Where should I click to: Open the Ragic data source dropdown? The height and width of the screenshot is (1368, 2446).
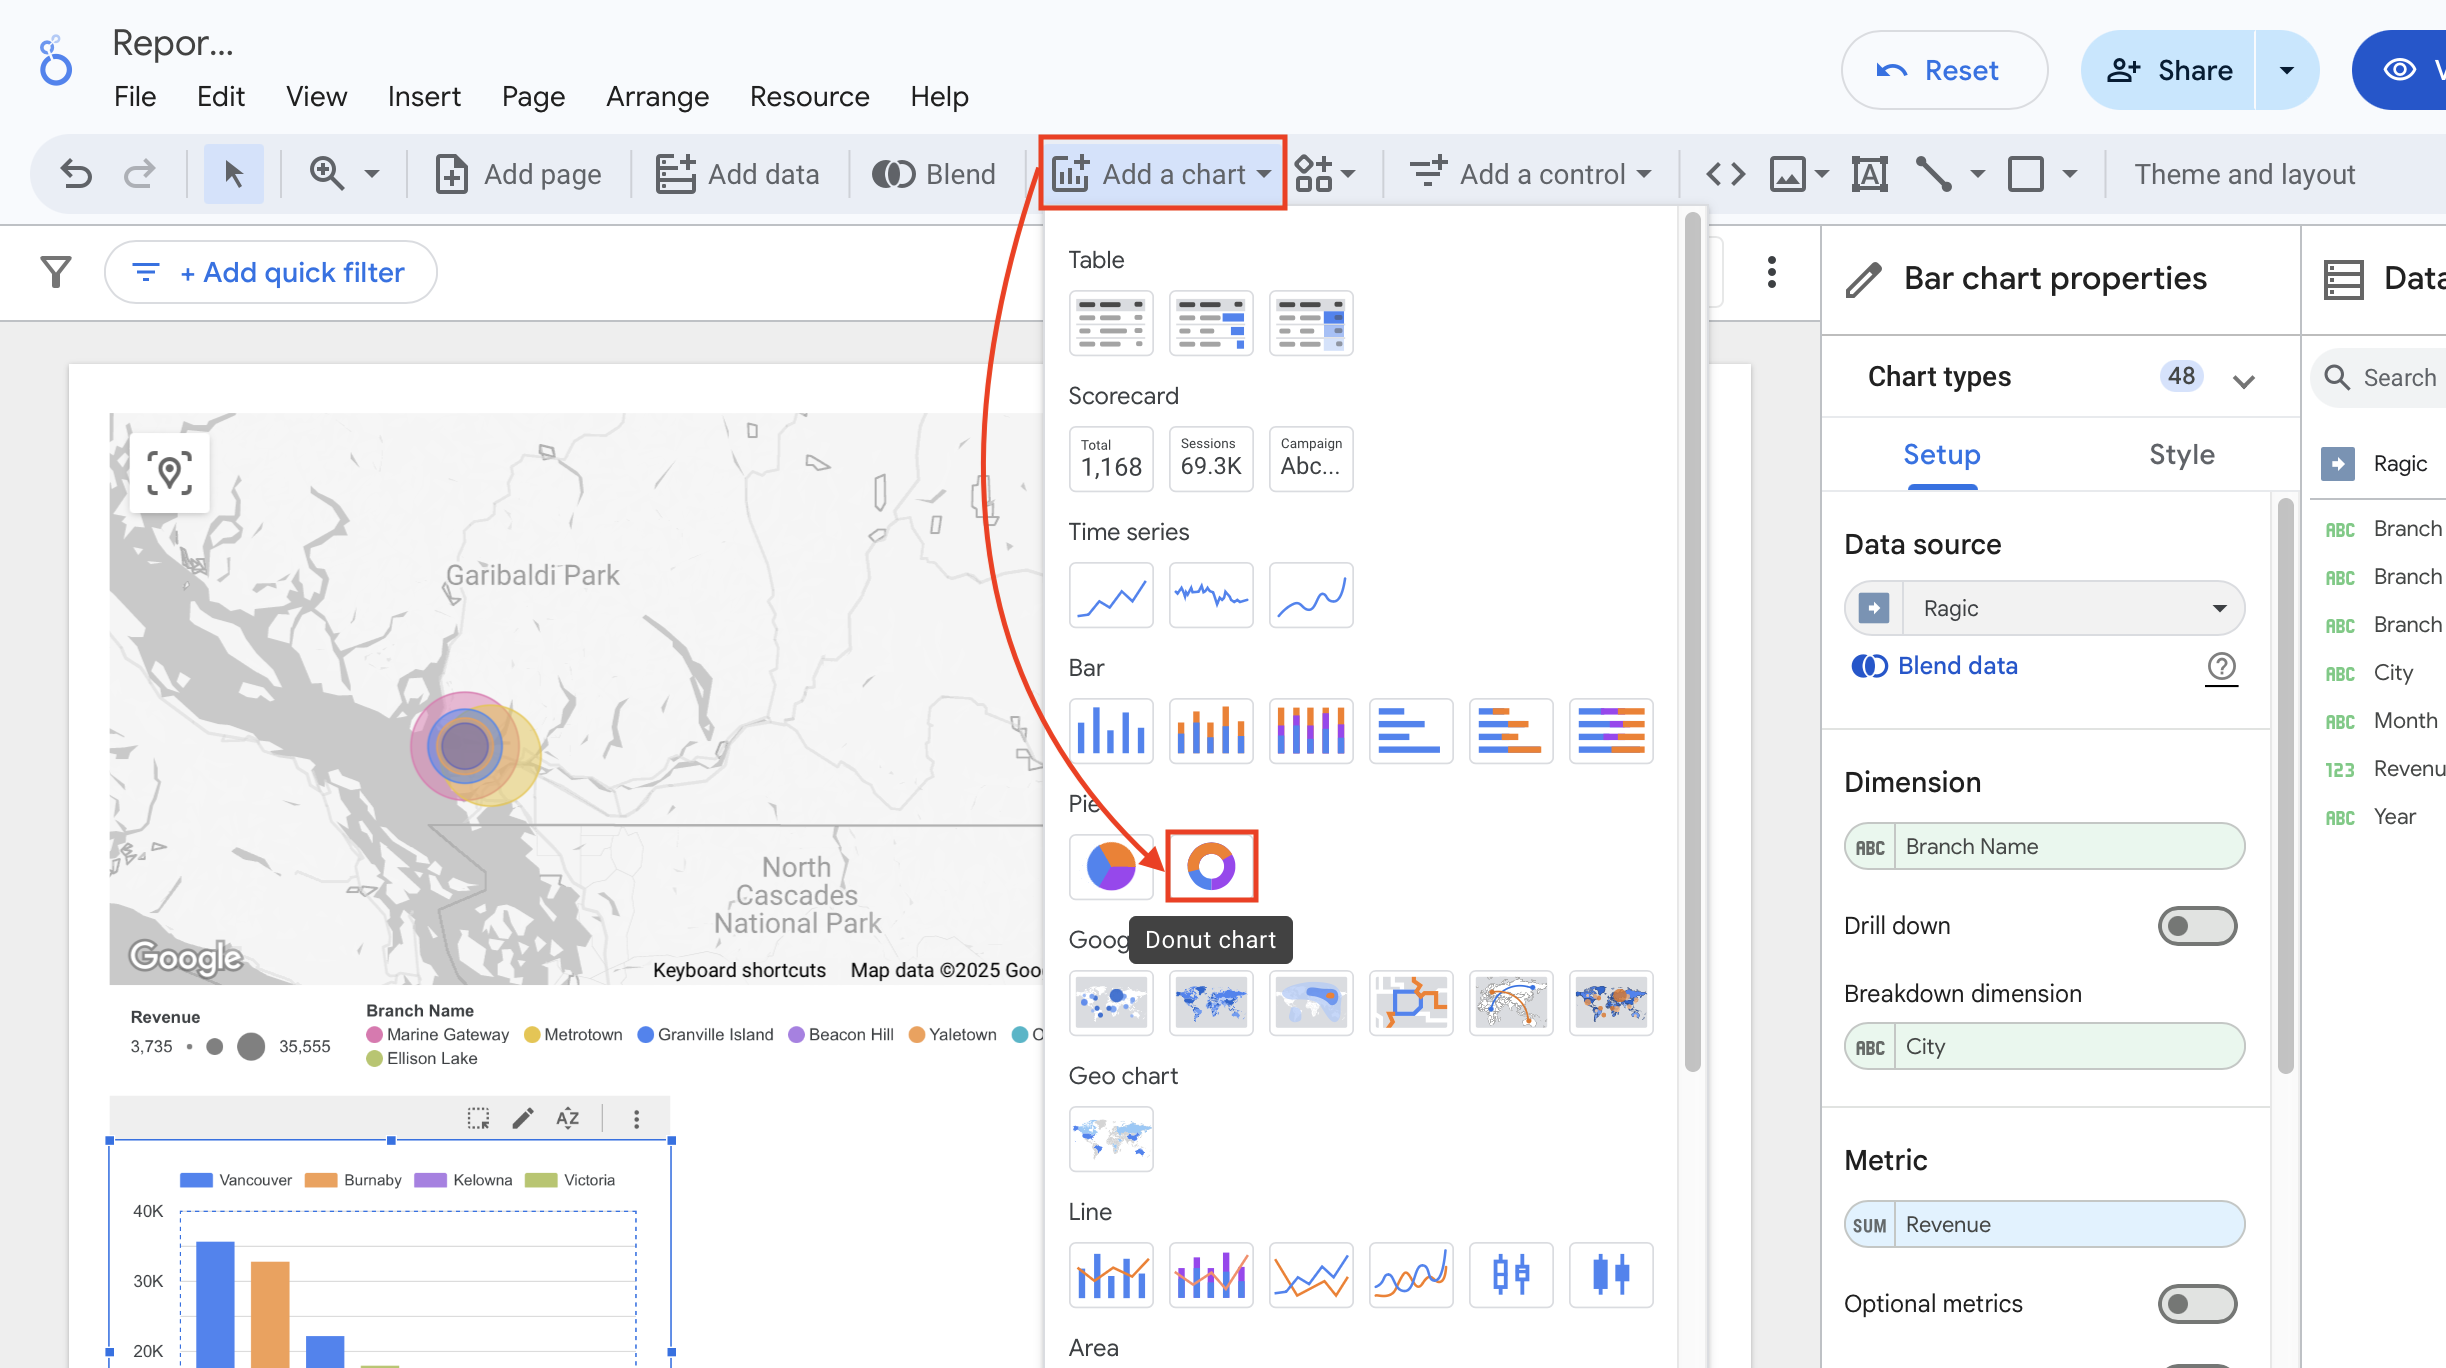coord(2044,608)
